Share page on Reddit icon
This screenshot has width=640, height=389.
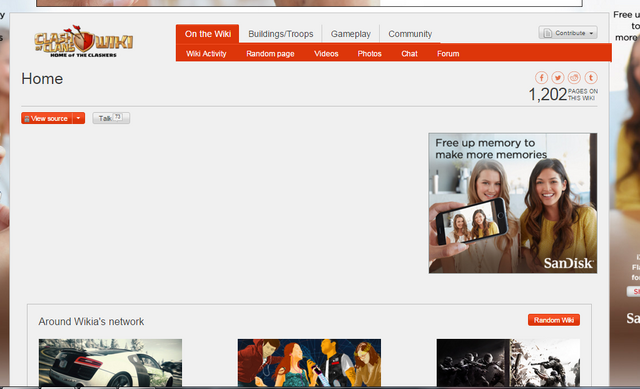(574, 78)
